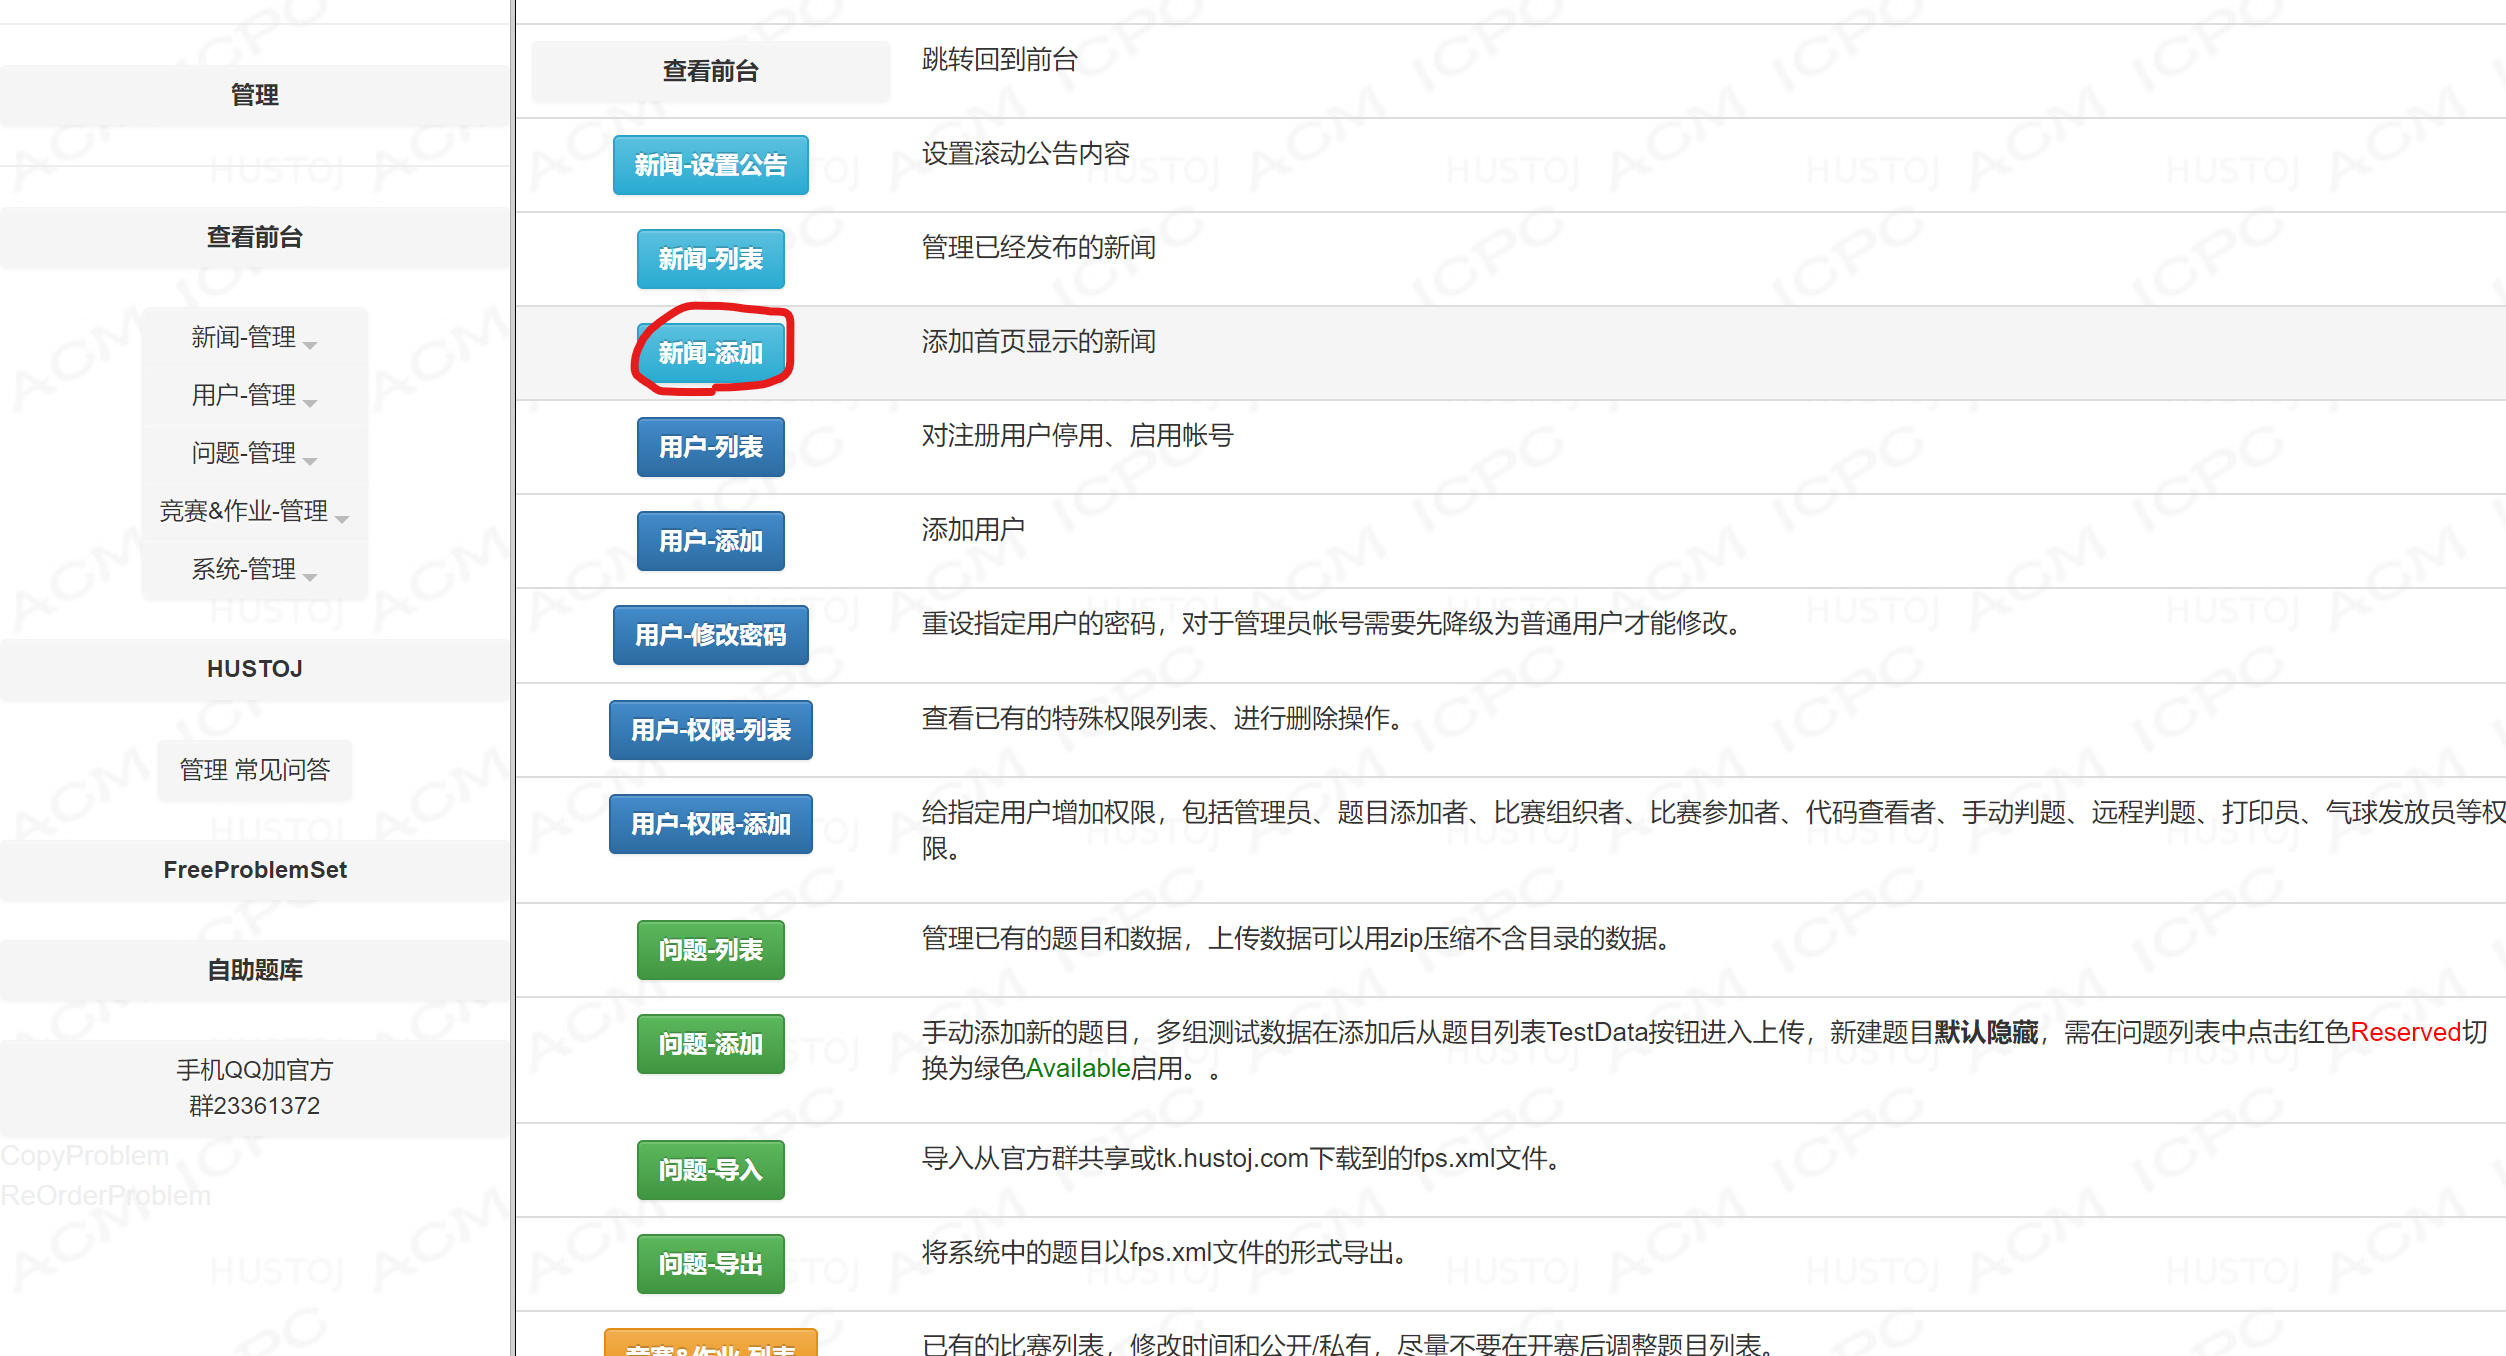Viewport: 2506px width, 1356px height.
Task: Open the 用户-列表 button
Action: tap(711, 447)
